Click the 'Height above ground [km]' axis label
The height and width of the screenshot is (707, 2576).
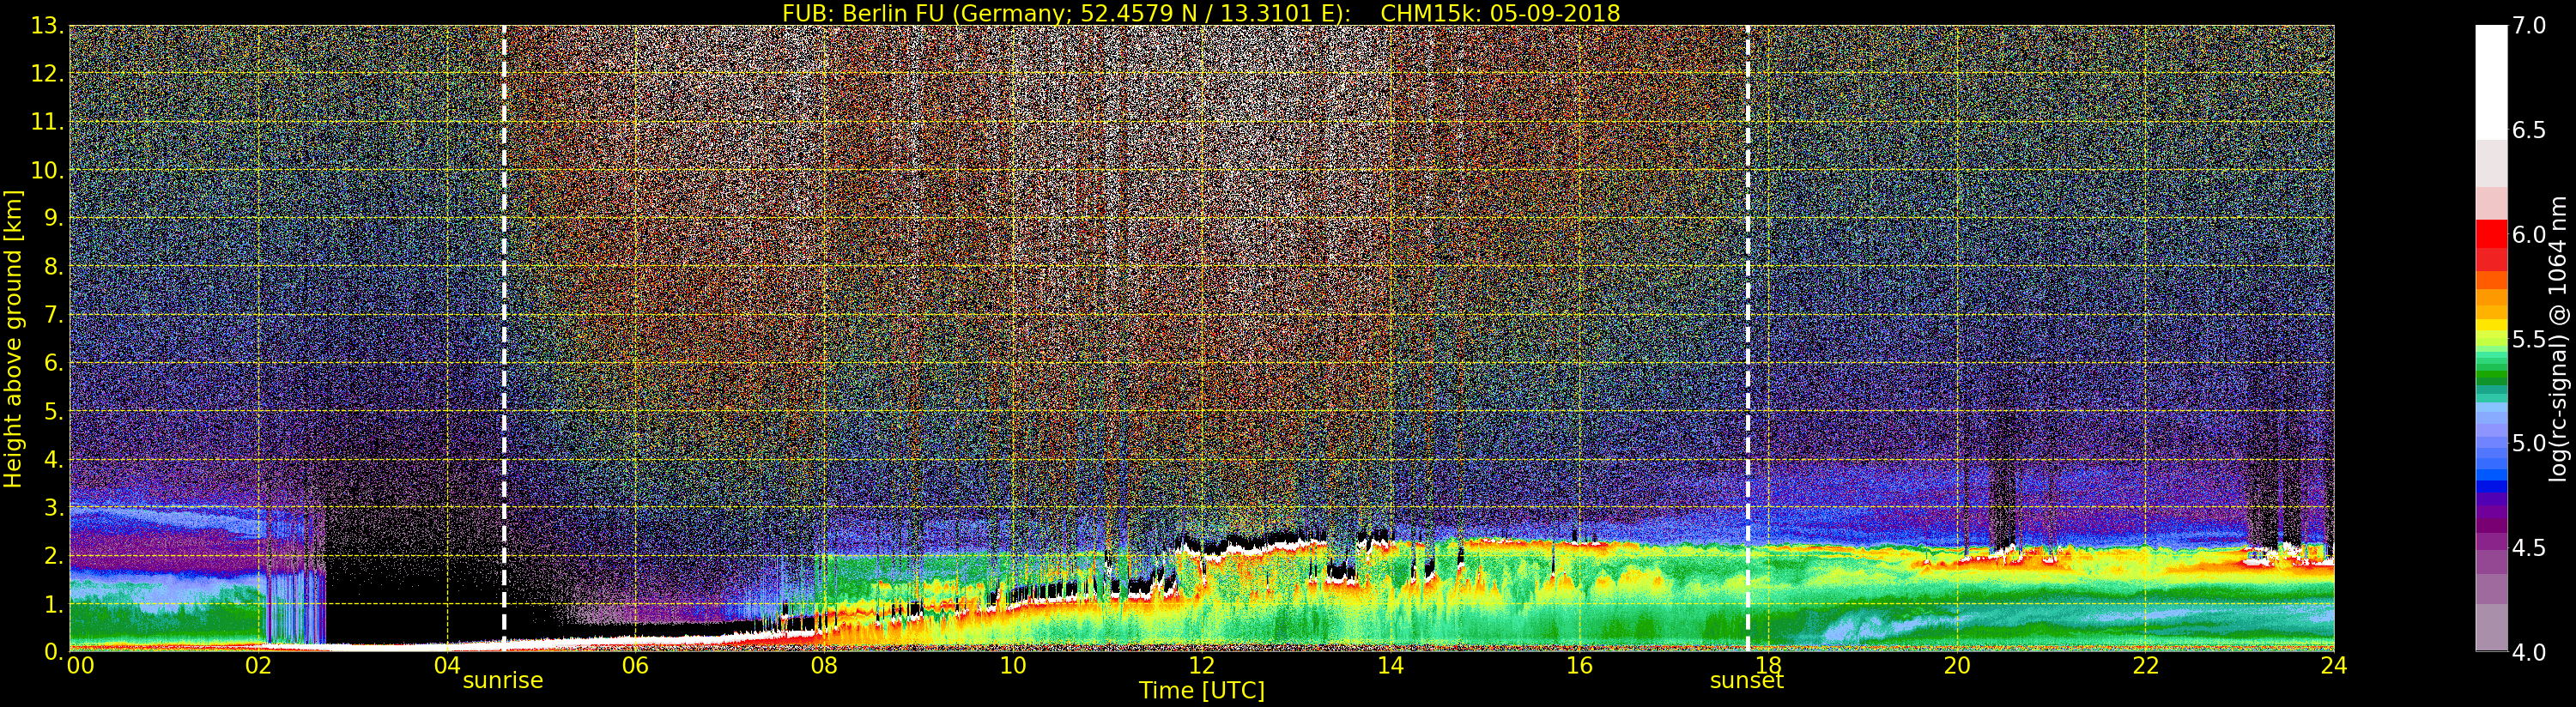(x=13, y=339)
